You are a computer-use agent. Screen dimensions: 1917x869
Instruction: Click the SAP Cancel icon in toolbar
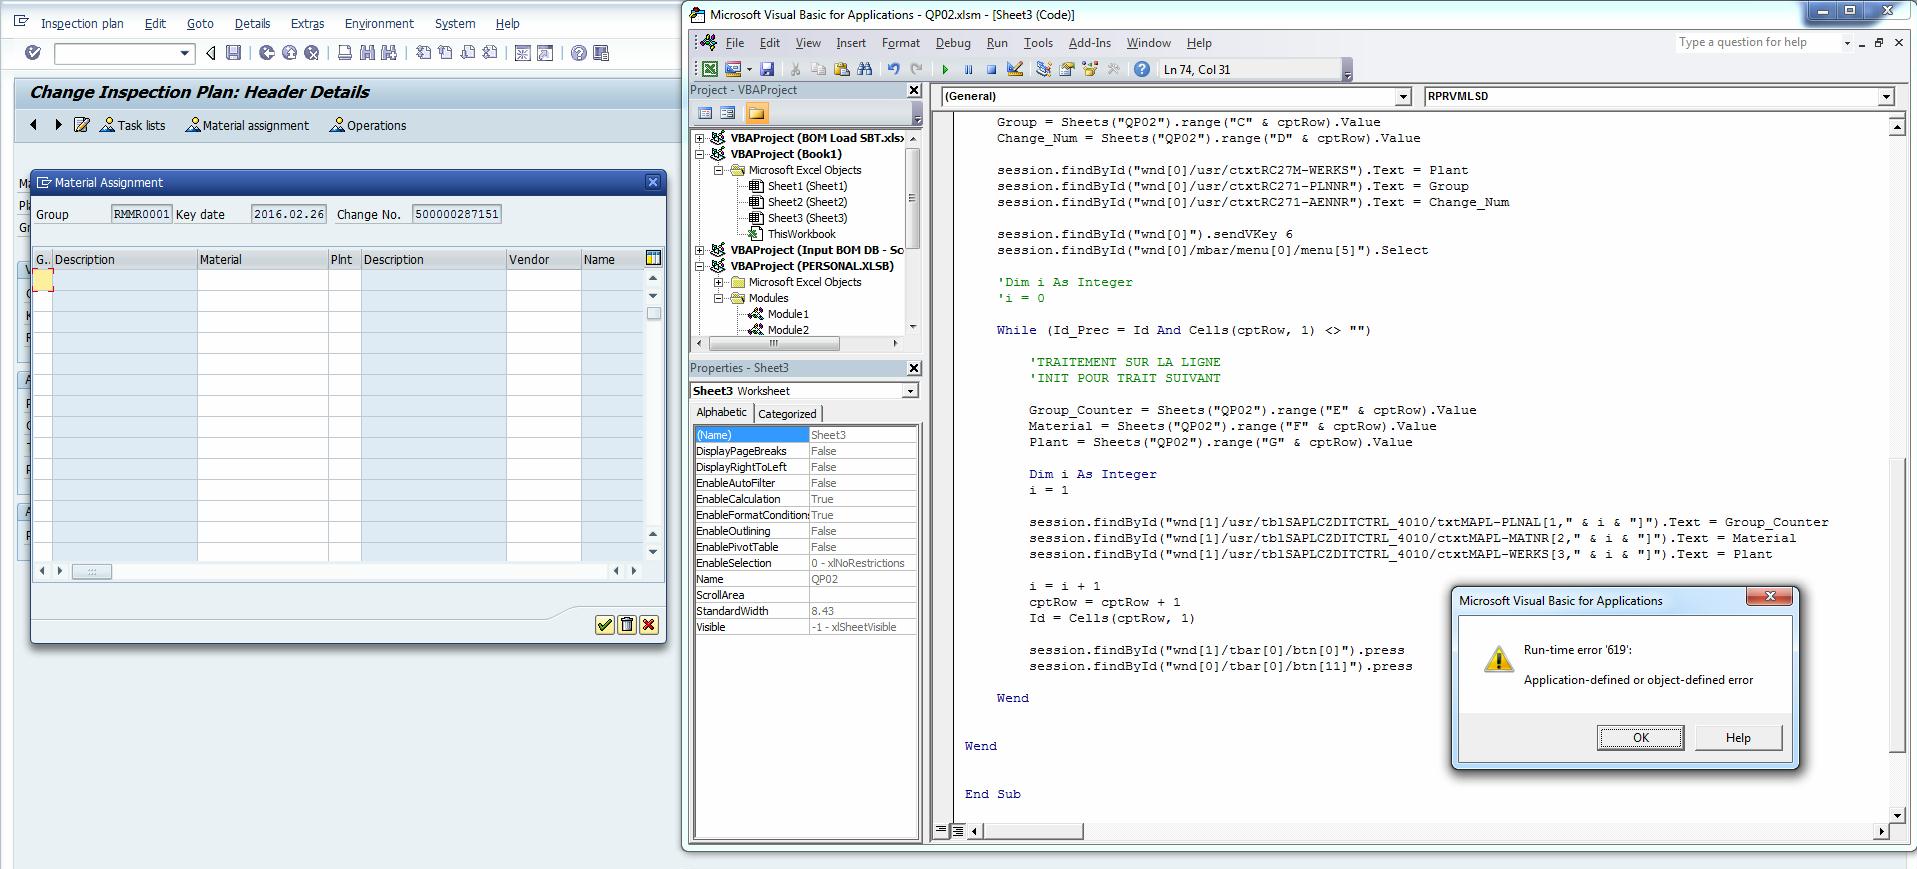[312, 53]
